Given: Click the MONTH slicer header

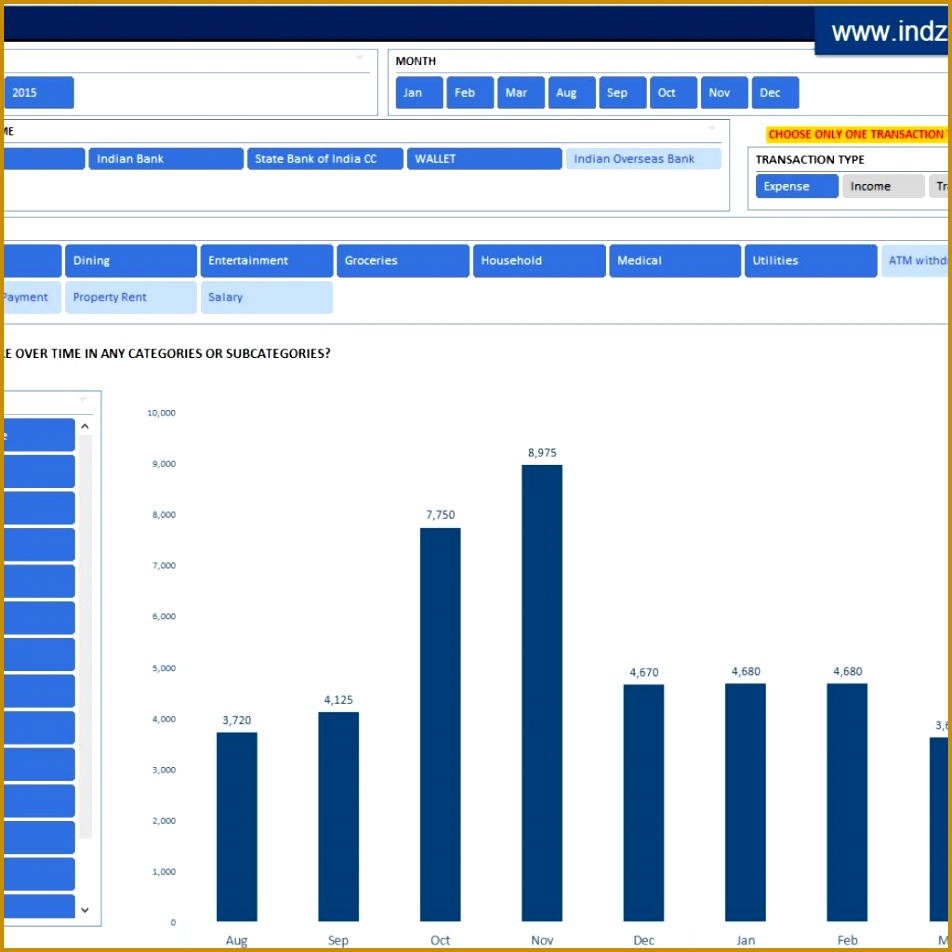Looking at the screenshot, I should tap(416, 61).
